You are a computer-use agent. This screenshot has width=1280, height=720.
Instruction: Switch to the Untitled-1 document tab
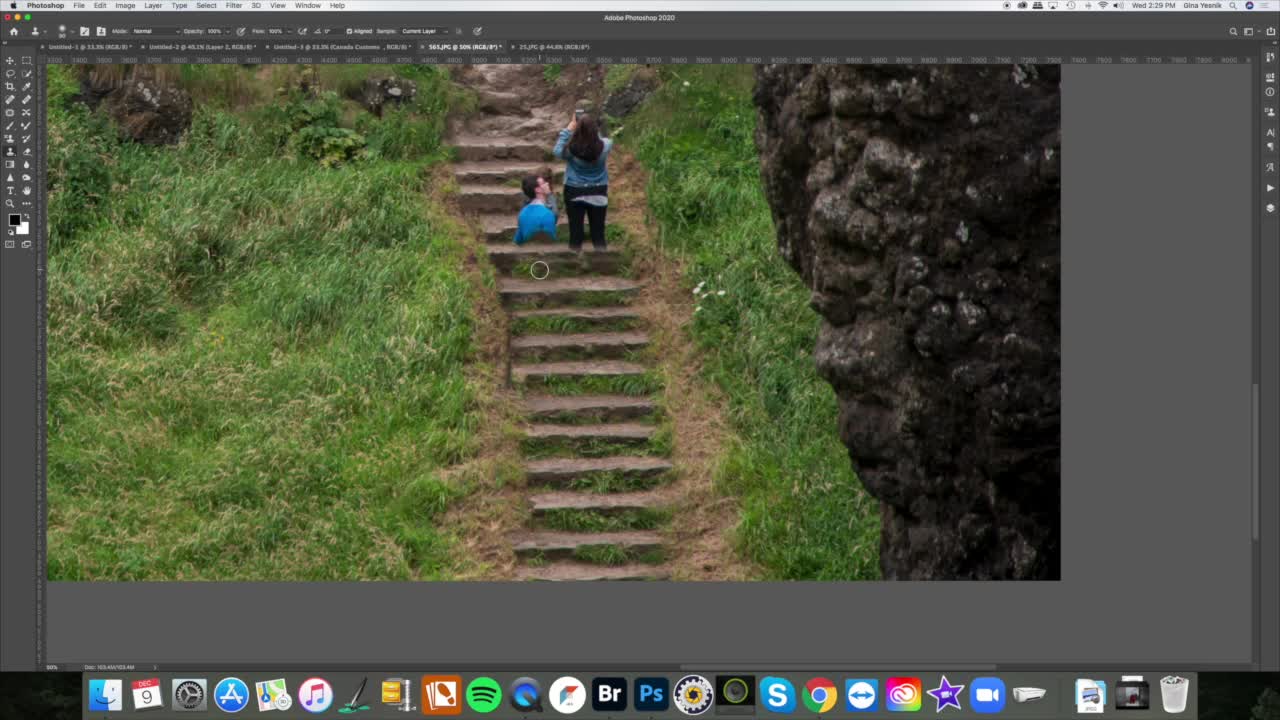point(90,47)
